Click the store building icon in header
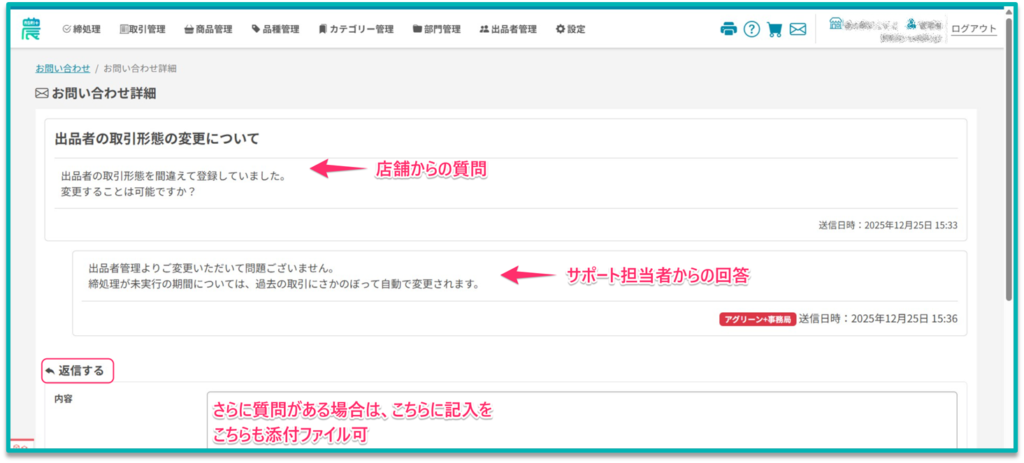 [x=835, y=23]
